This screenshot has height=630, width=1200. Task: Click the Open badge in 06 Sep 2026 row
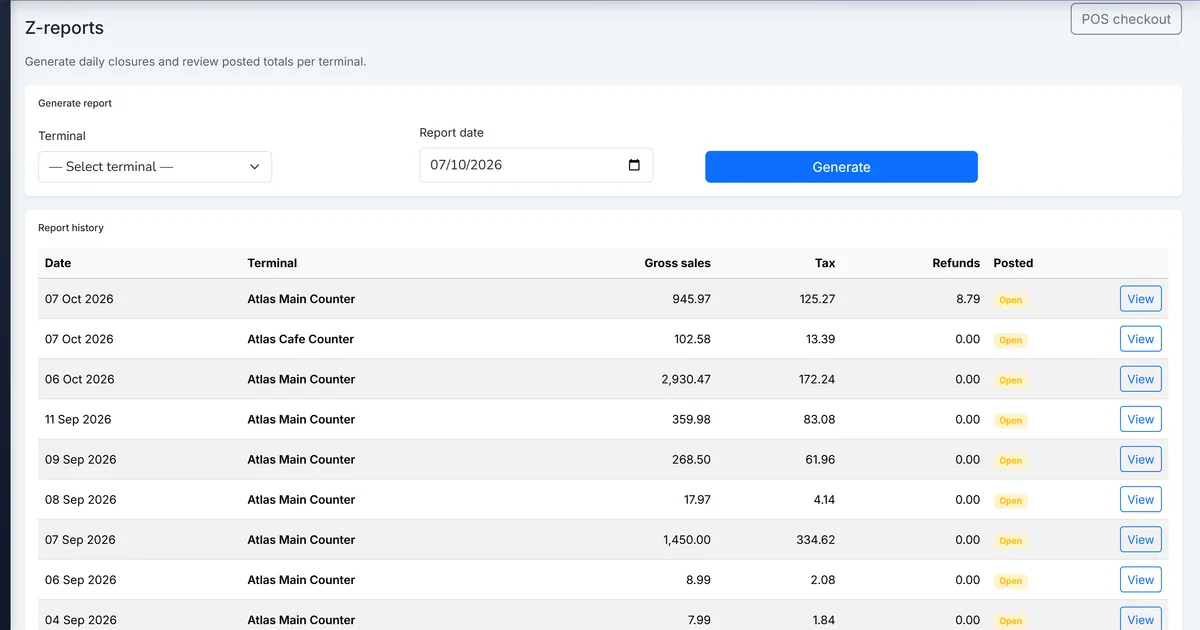(x=1011, y=580)
